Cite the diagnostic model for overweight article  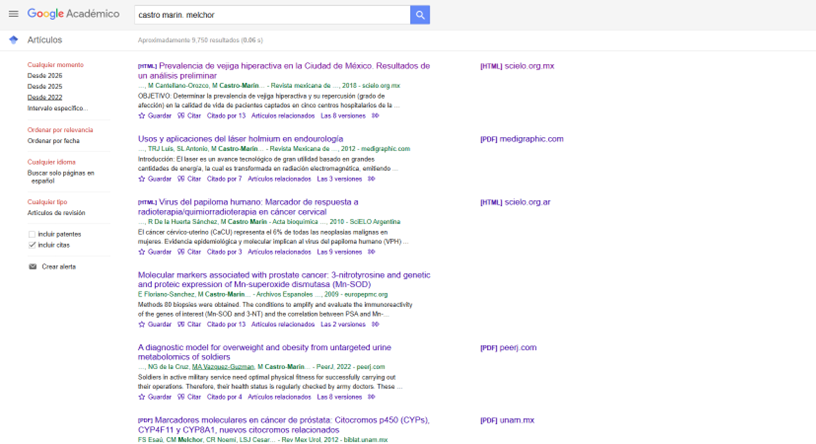[x=189, y=397]
